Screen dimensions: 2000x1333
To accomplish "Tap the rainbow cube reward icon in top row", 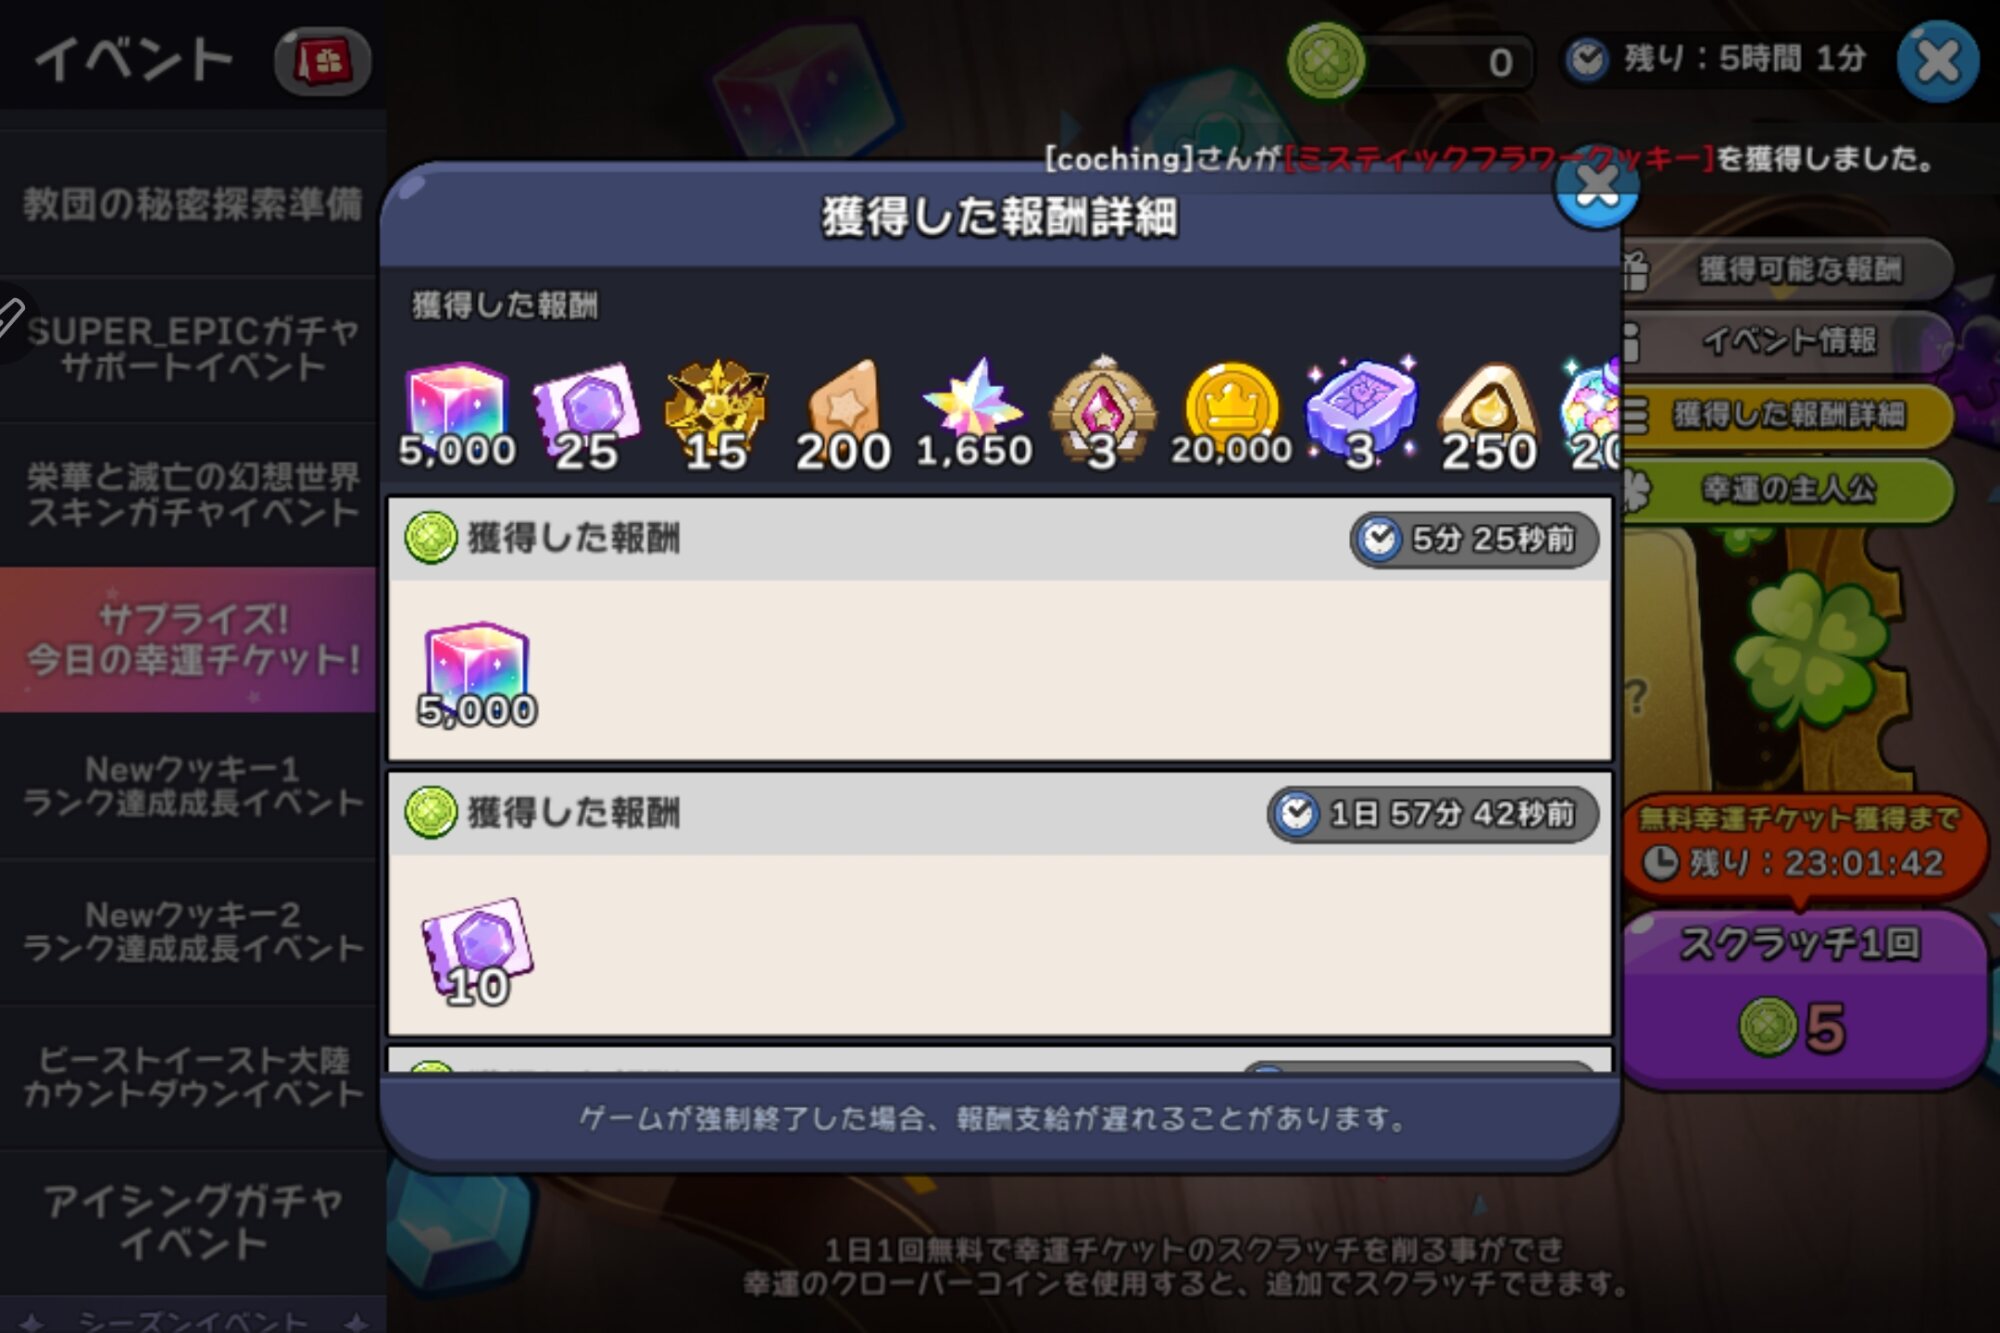I will [x=457, y=415].
